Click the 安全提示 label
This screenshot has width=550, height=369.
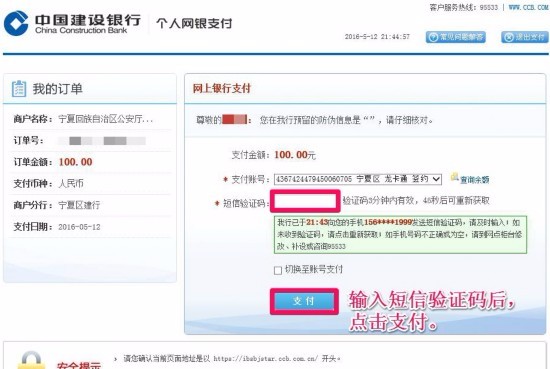[x=79, y=365]
